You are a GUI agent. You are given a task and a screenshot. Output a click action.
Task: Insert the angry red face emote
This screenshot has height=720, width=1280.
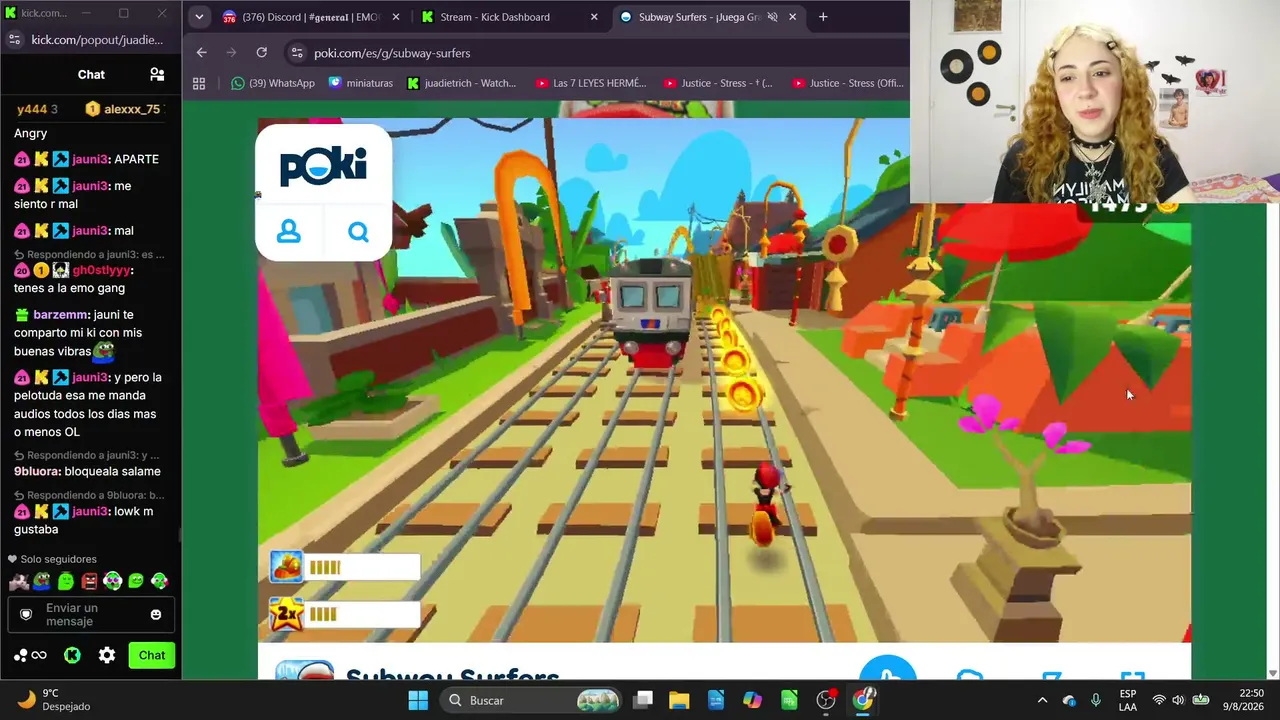[x=89, y=581]
